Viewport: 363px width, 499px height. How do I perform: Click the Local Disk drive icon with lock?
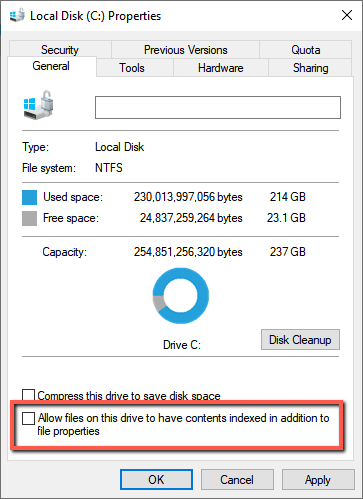(38, 105)
